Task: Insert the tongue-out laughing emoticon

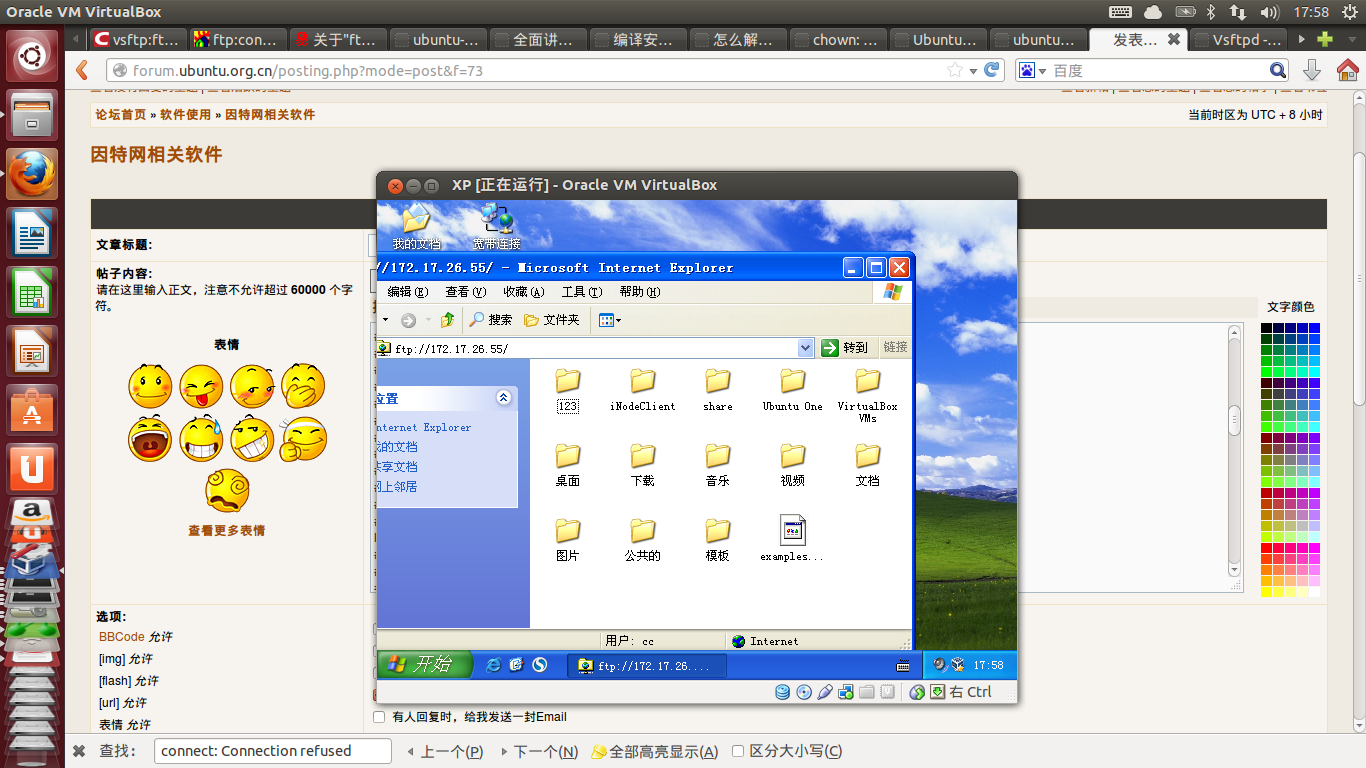Action: 201,386
